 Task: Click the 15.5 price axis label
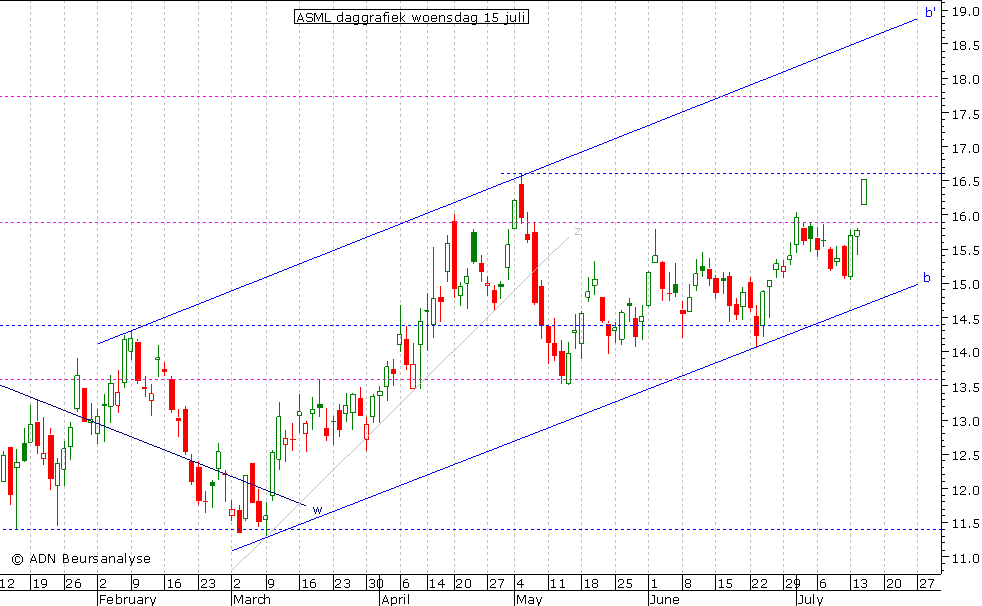coord(965,250)
